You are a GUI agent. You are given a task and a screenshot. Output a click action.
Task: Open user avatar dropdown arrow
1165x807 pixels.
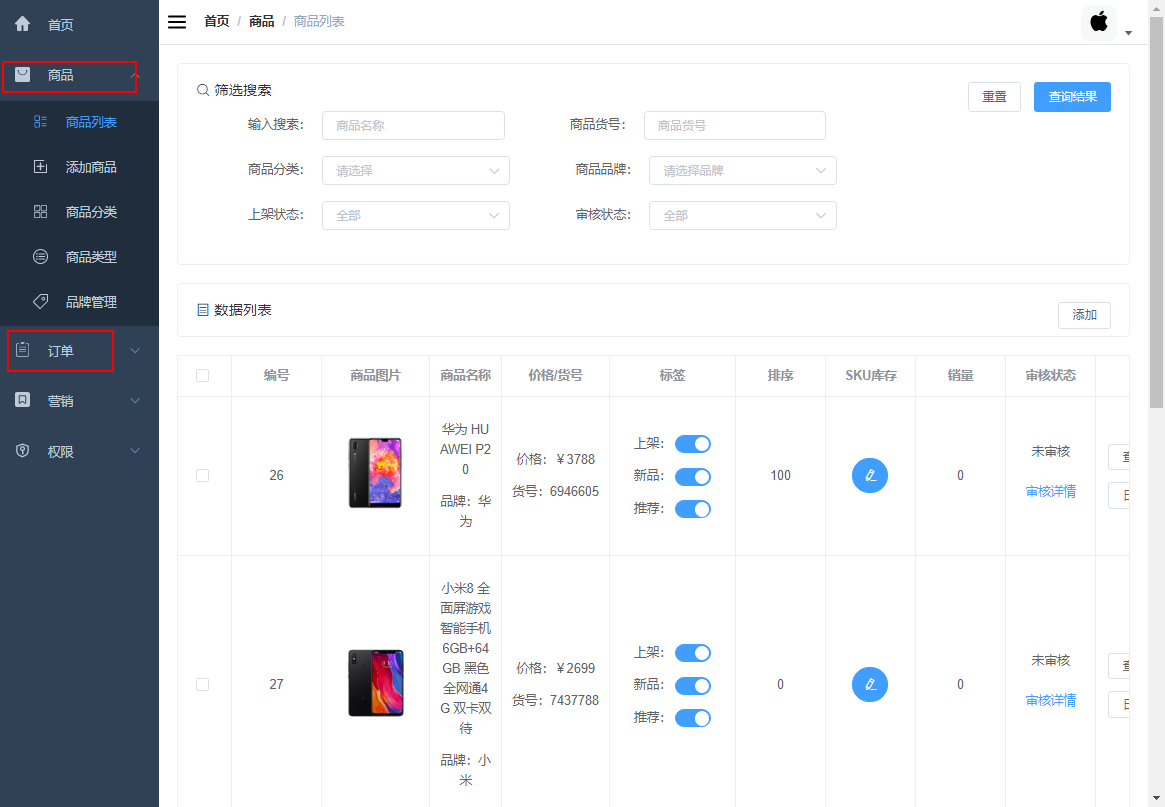click(x=1128, y=33)
